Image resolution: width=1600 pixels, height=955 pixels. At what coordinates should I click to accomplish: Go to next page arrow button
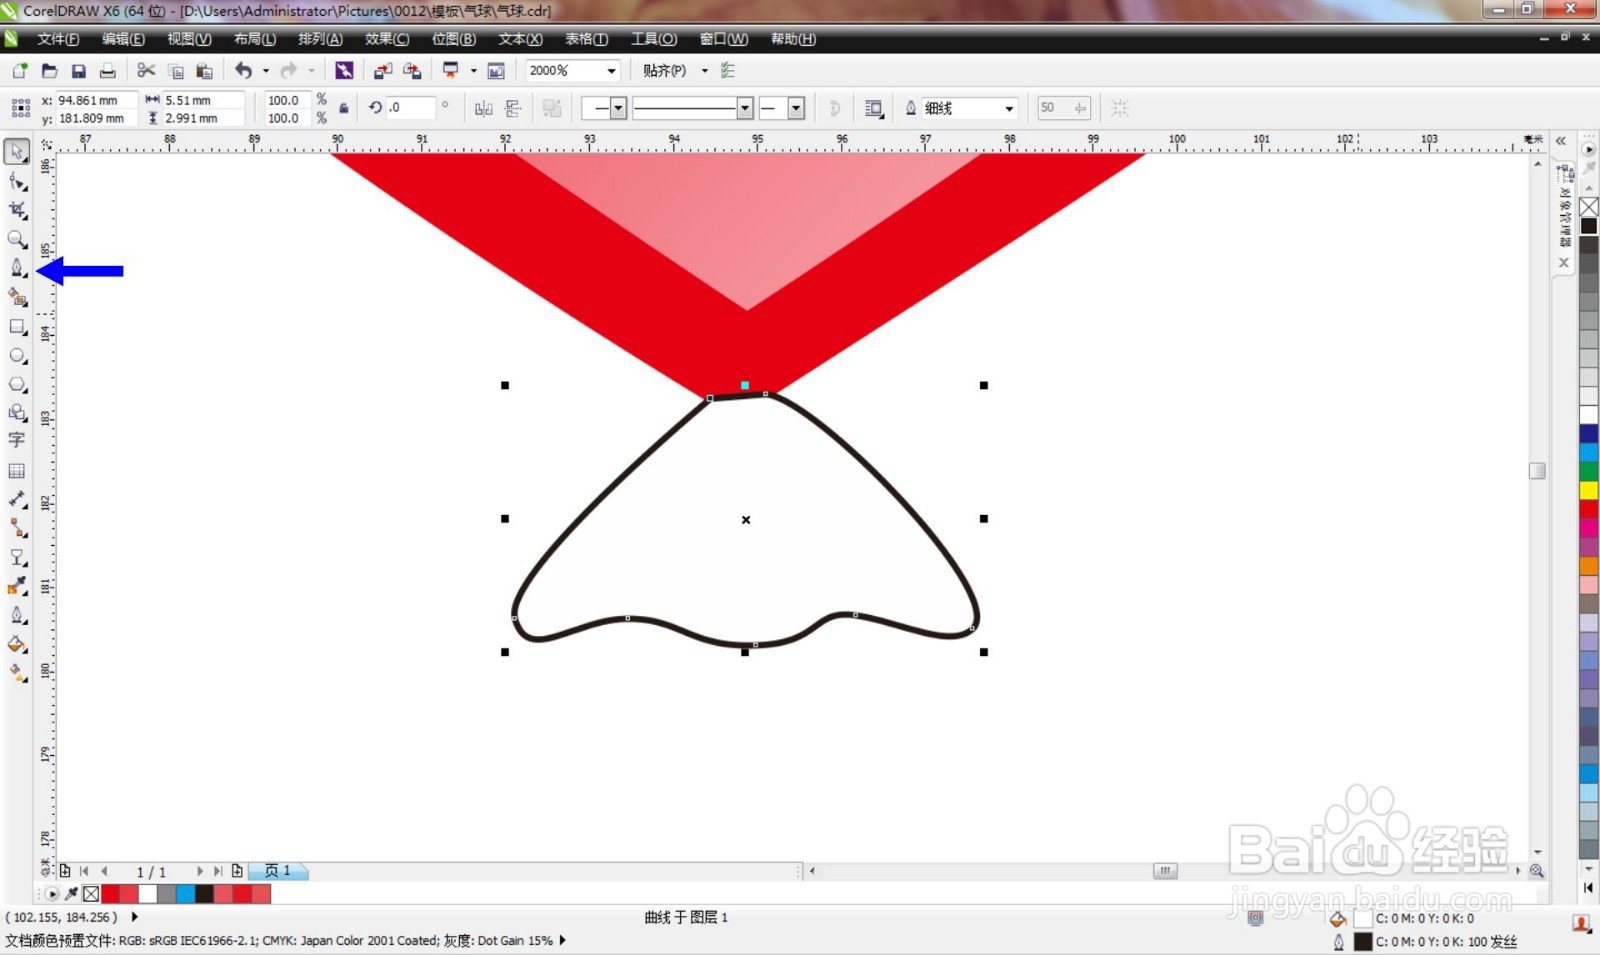(x=200, y=871)
